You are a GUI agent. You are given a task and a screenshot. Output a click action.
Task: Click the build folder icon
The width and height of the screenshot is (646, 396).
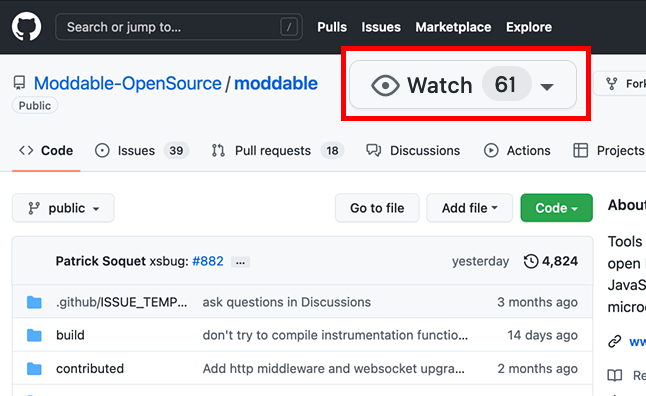pos(34,335)
